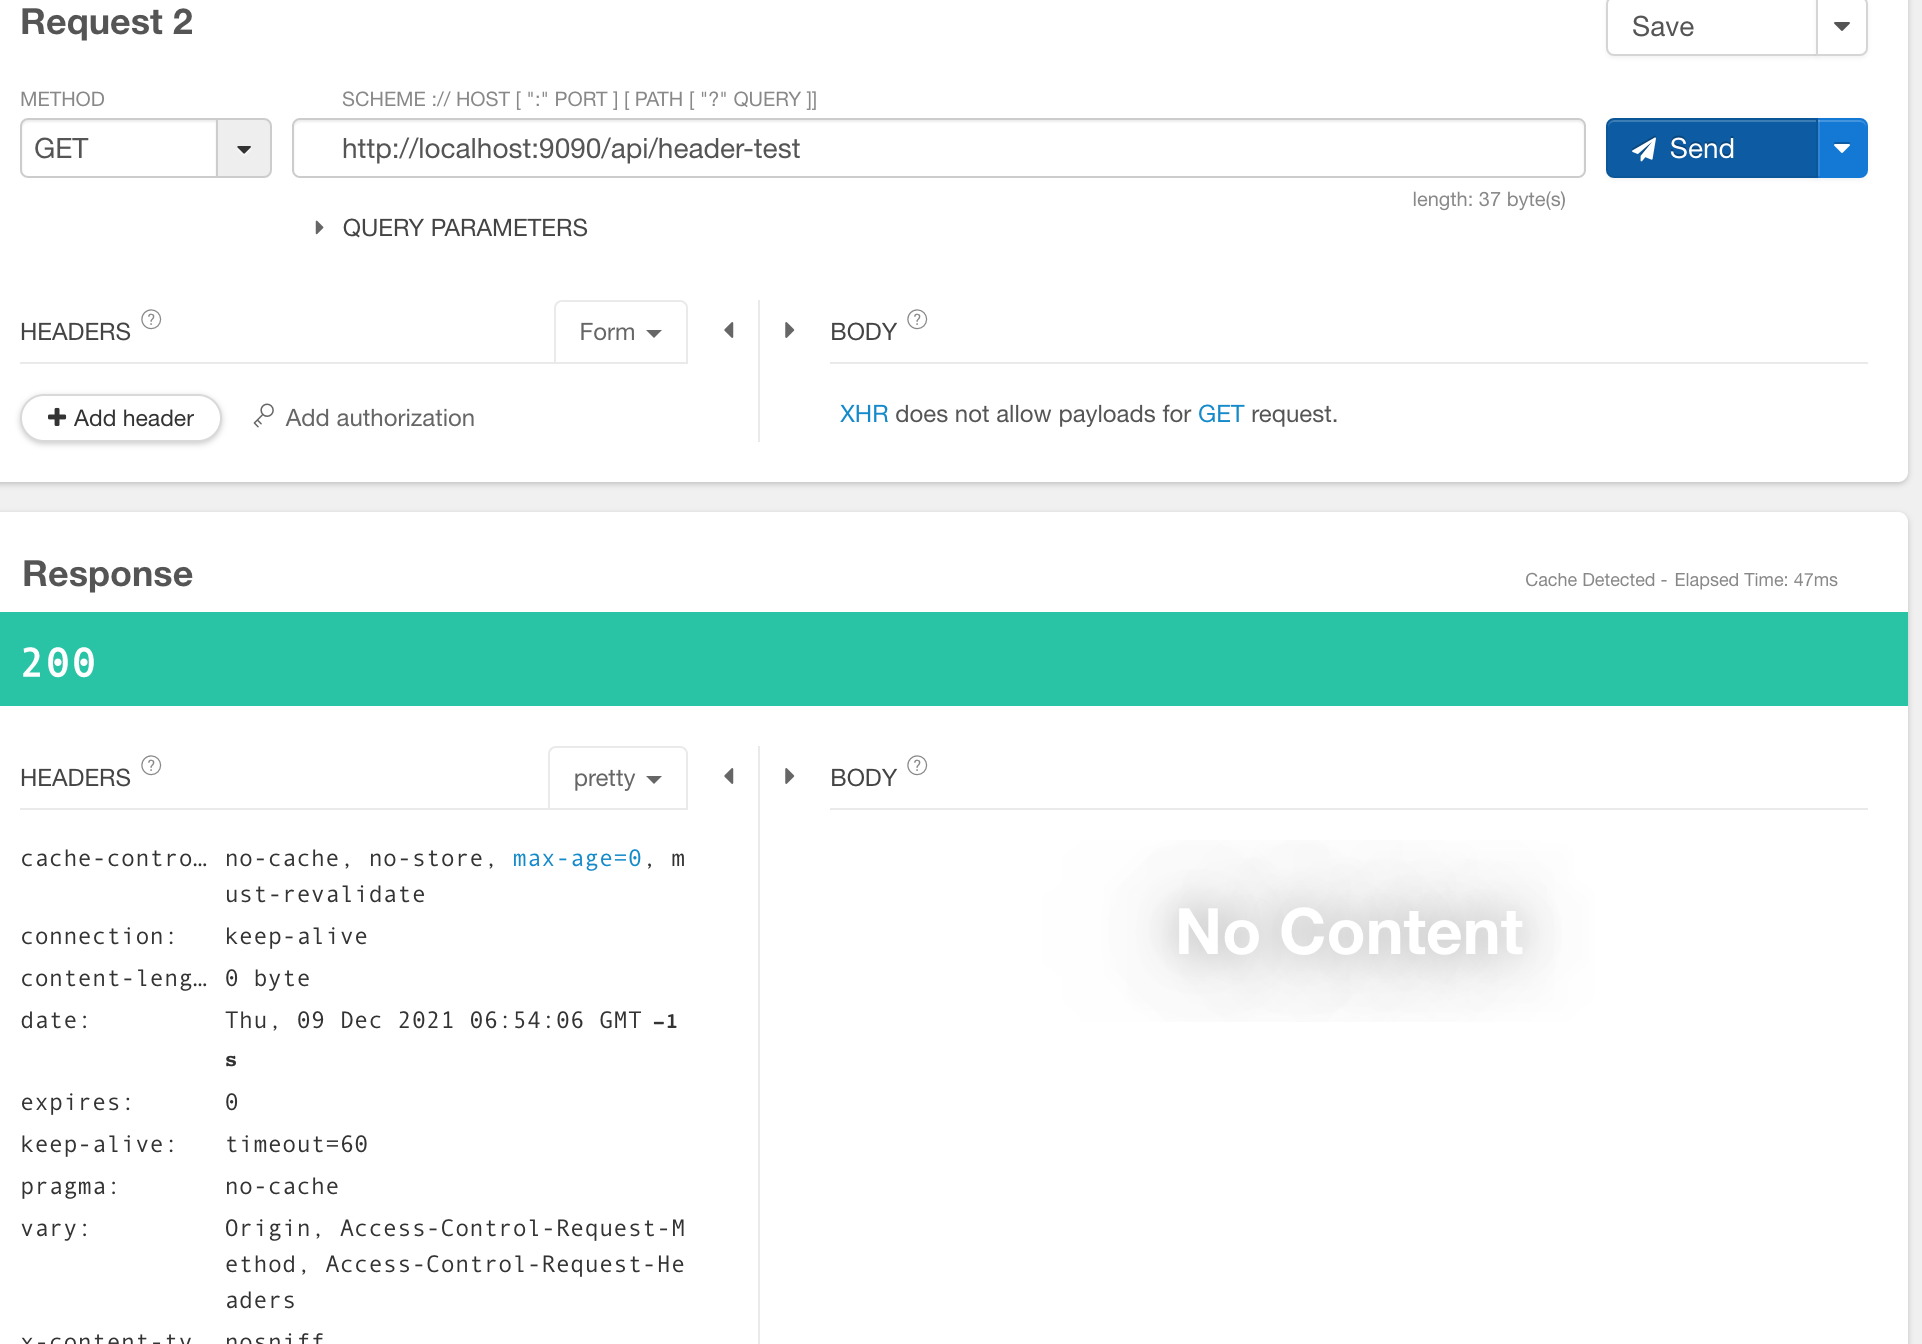Click the XHR link in body notice
Viewport: 1922px width, 1344px height.
tap(863, 414)
